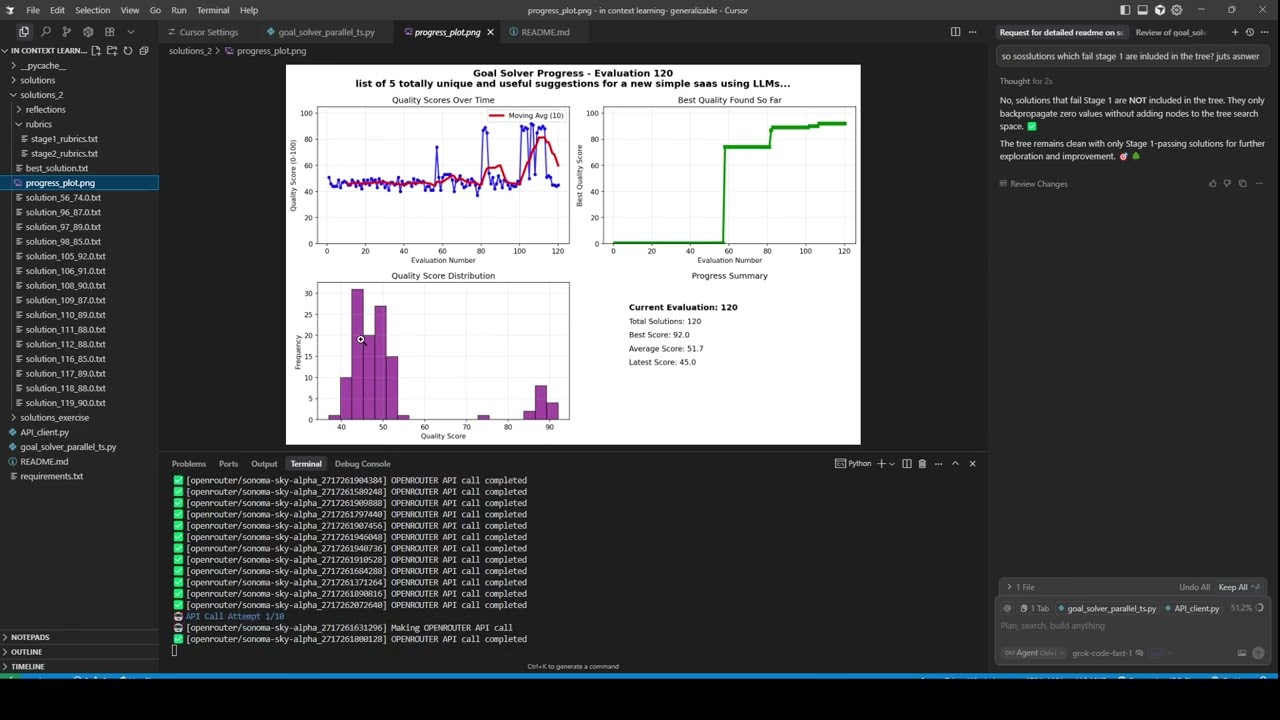Maximize the terminal panel with the chevron-up
This screenshot has width=1280, height=720.
coord(955,464)
